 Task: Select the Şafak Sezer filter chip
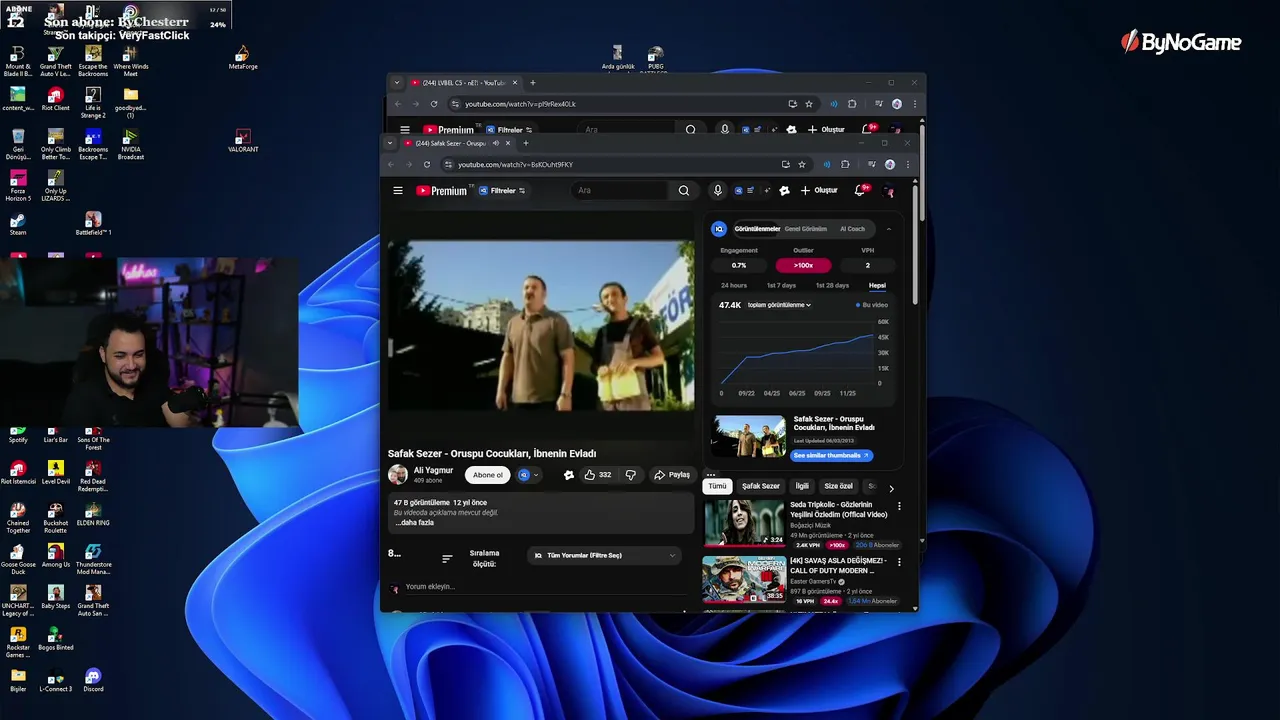(760, 486)
